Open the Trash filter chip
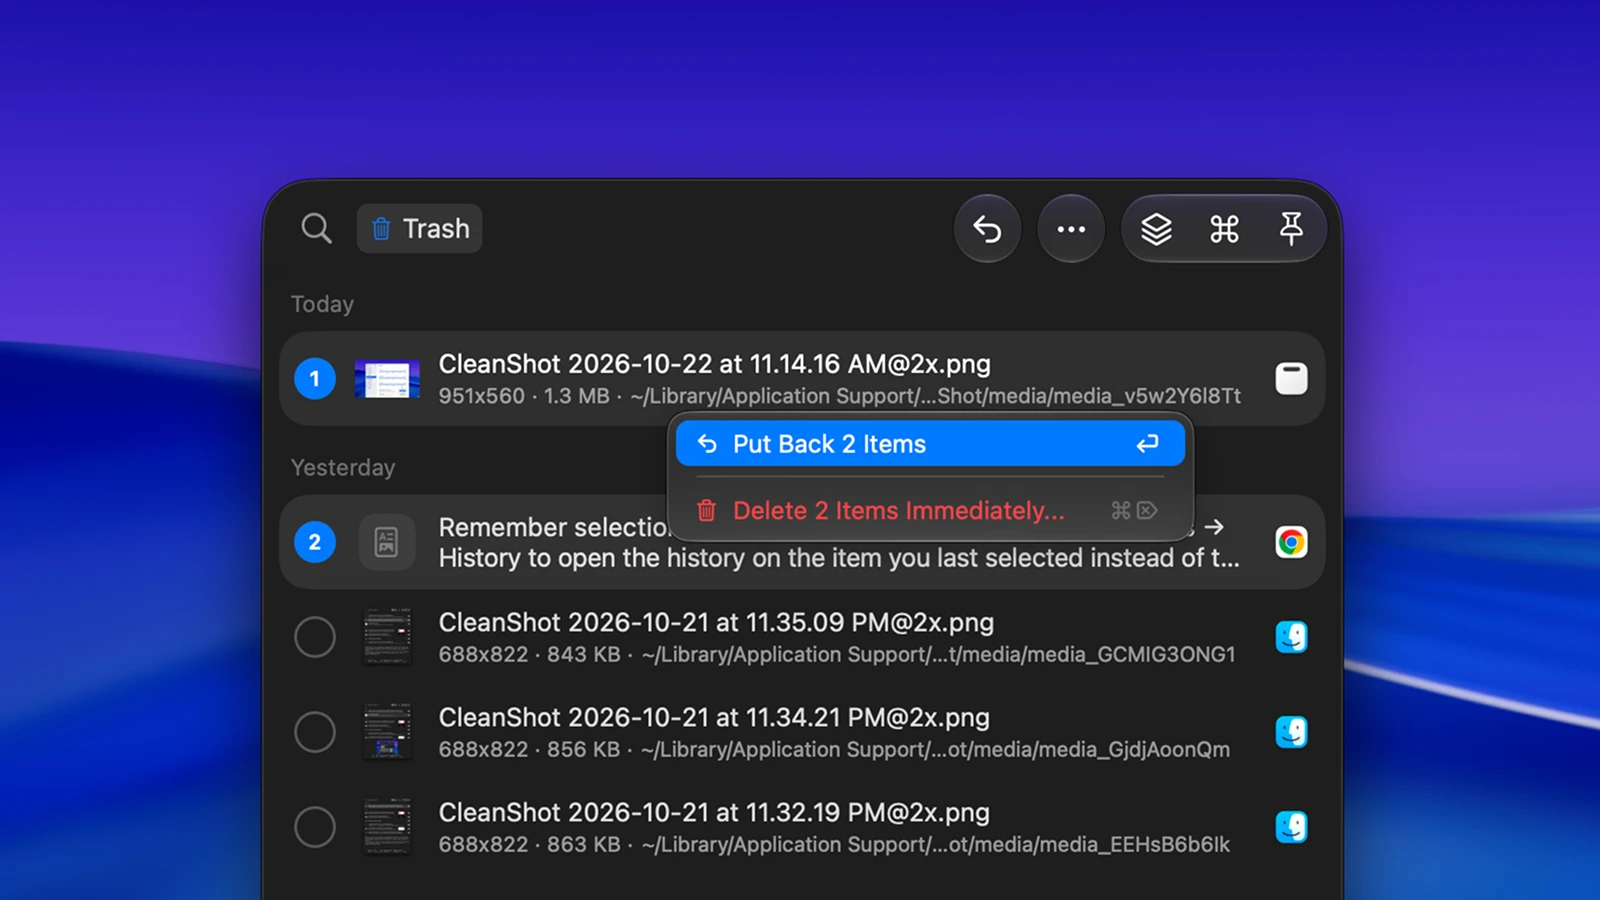1600x900 pixels. coord(420,229)
